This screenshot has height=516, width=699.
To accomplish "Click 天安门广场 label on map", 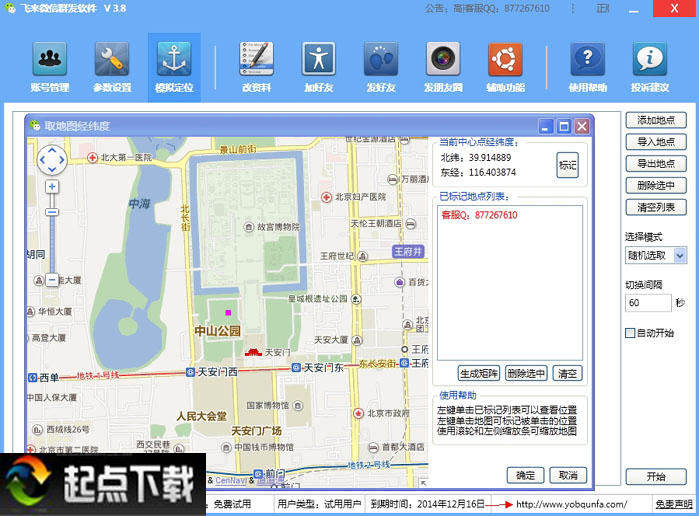I will [256, 431].
